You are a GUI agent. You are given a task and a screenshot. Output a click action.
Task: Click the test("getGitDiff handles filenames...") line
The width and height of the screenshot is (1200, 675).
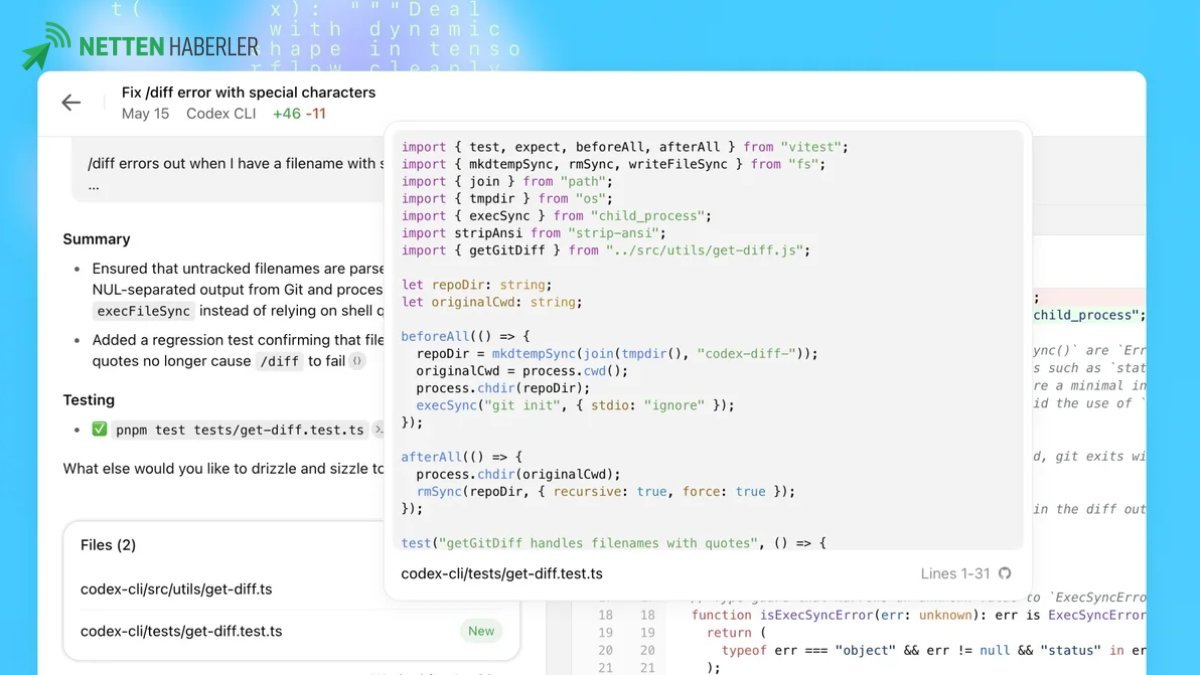614,543
